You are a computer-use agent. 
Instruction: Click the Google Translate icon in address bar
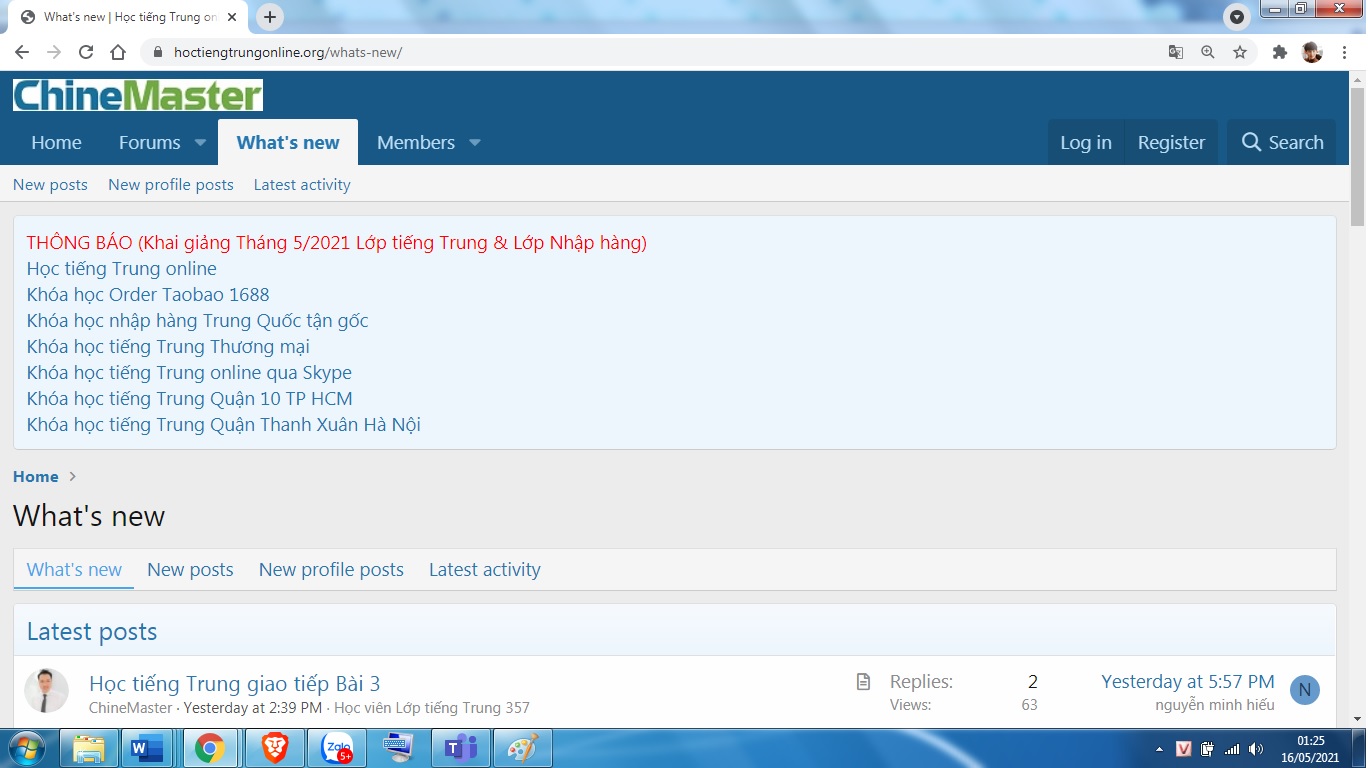click(x=1176, y=52)
